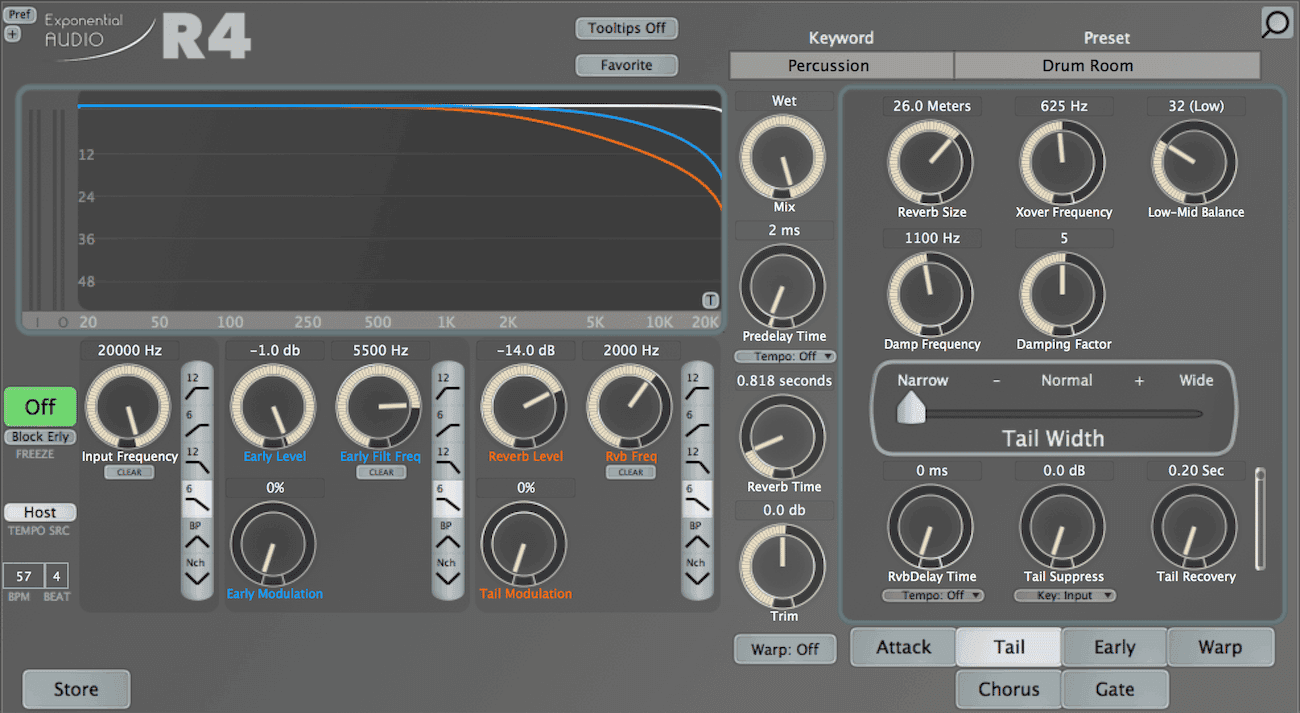The image size is (1300, 713).
Task: Click the T icon in EQ graph
Action: click(710, 300)
